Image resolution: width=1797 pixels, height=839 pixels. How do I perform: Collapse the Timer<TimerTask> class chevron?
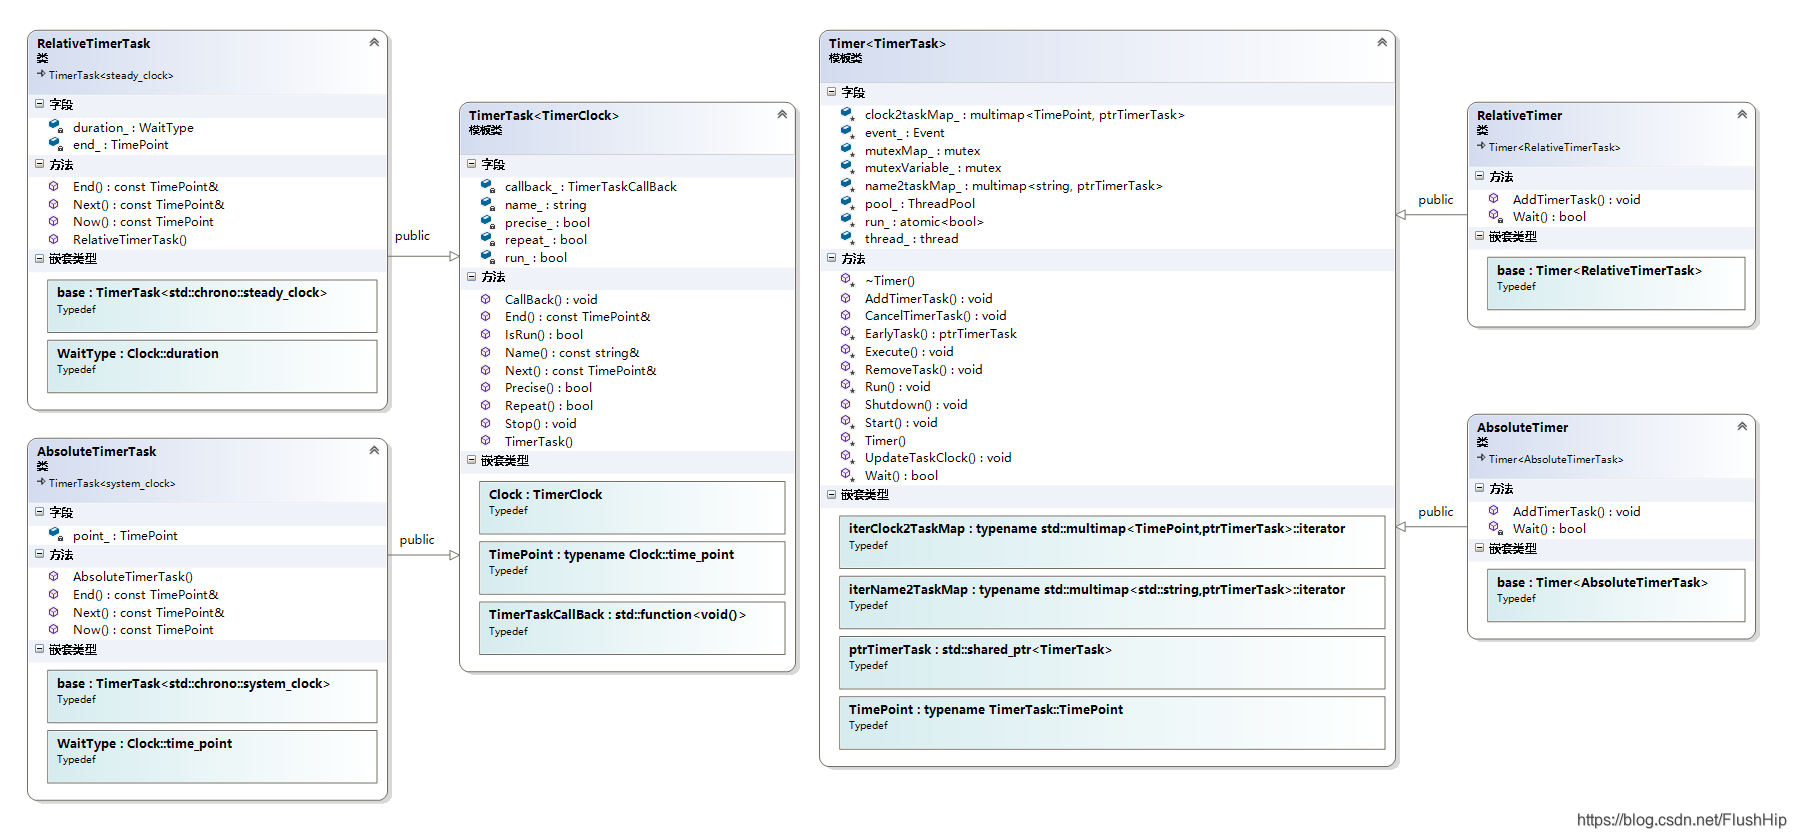click(x=1382, y=42)
